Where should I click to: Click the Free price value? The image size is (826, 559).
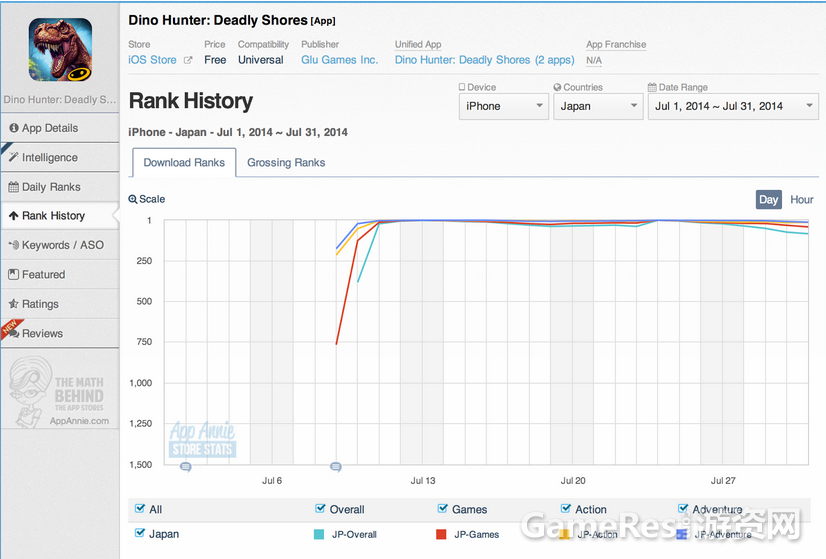coord(215,60)
